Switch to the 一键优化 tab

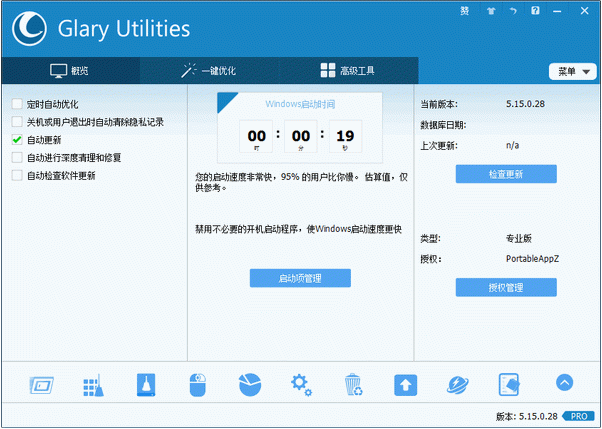point(208,71)
